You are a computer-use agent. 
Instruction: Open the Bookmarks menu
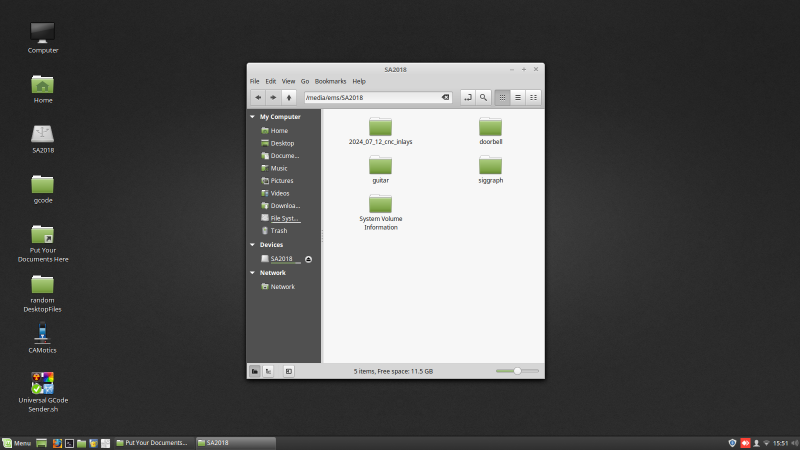330,81
